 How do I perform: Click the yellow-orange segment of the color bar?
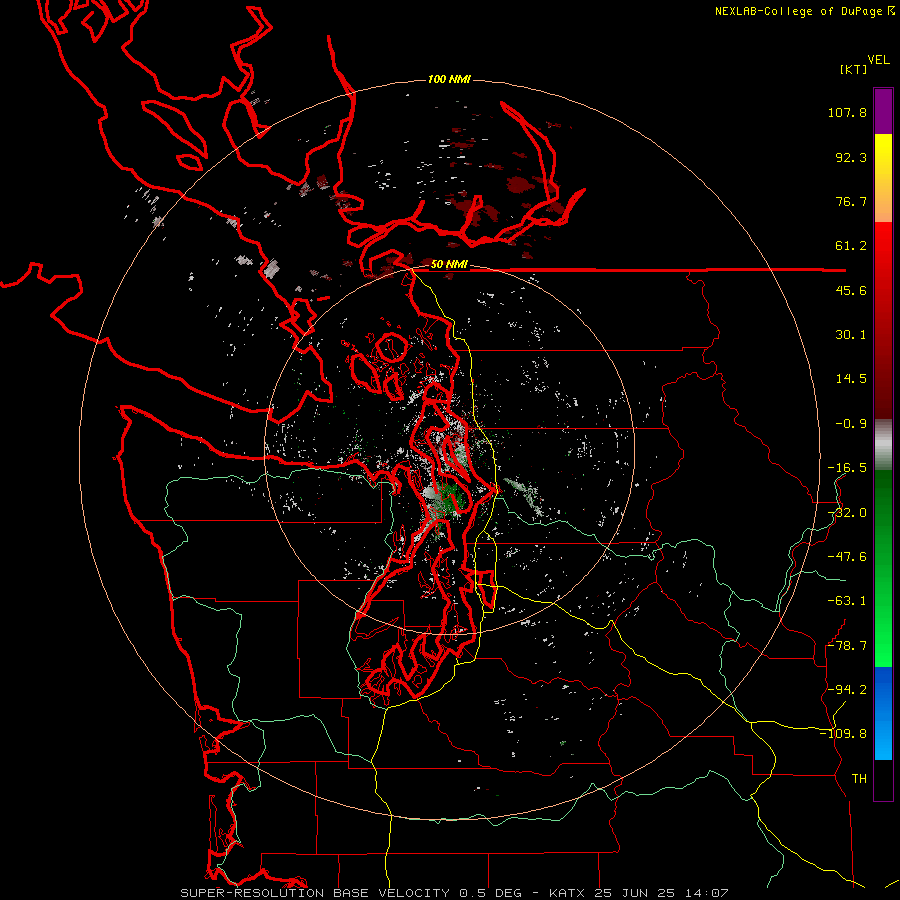(x=883, y=178)
